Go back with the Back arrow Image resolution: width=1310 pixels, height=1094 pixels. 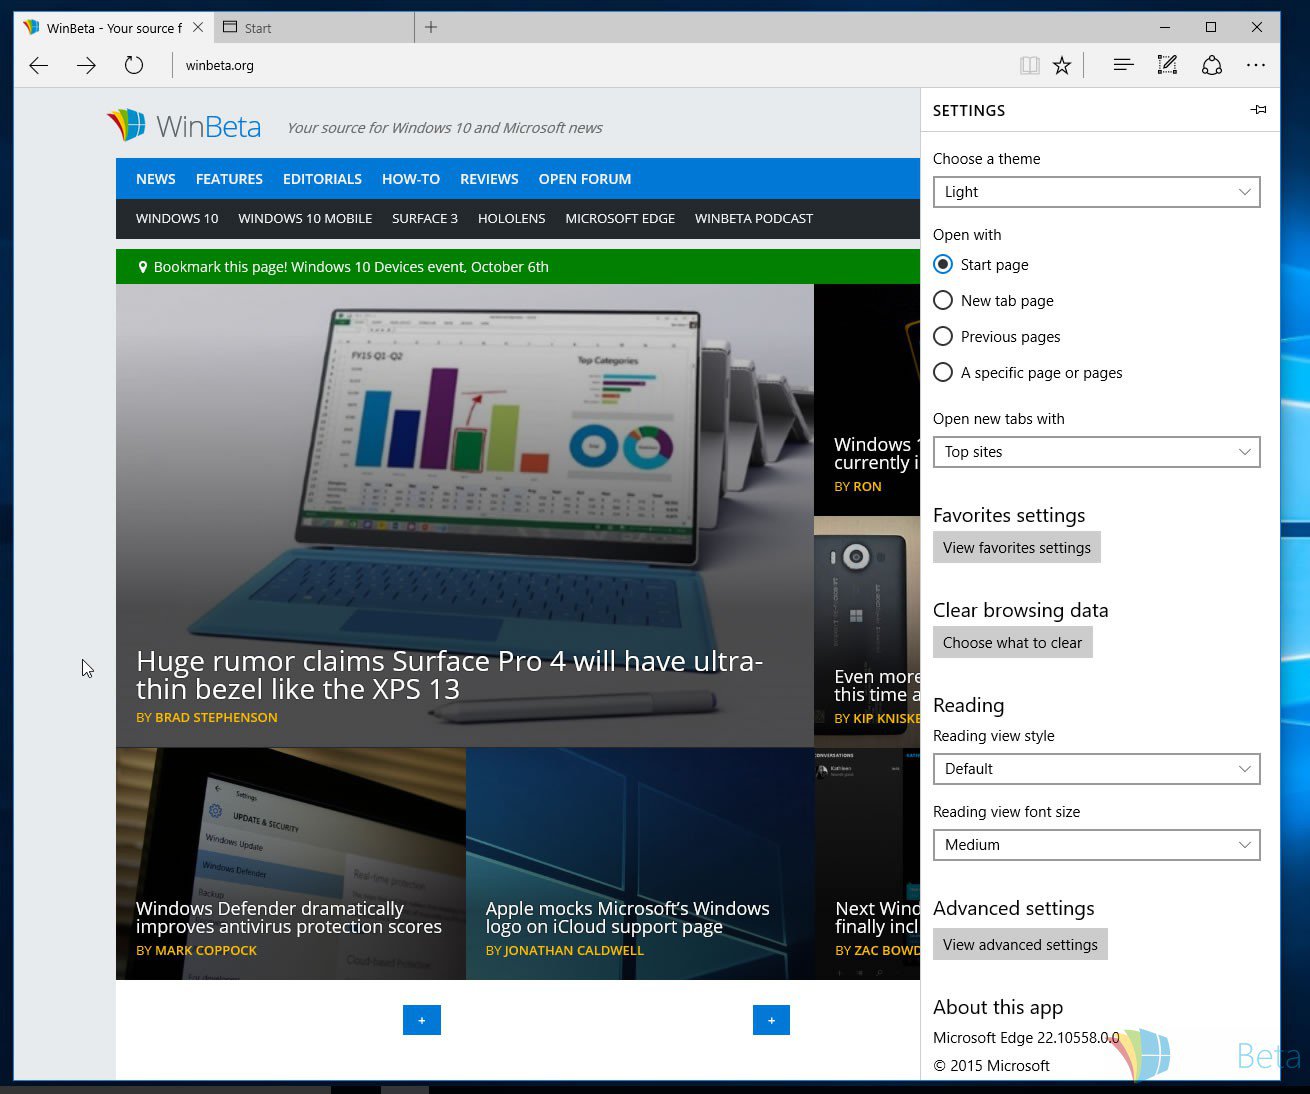click(39, 66)
